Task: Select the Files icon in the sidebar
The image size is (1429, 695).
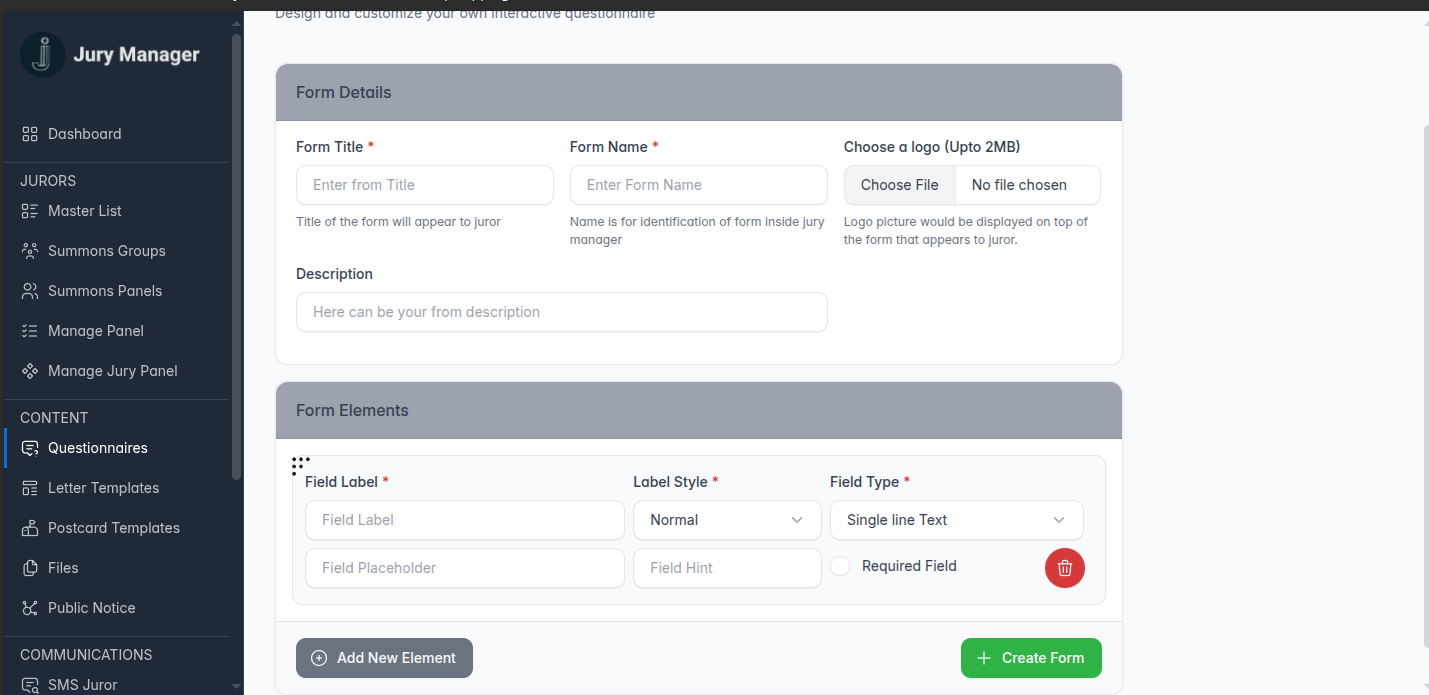Action: (x=31, y=567)
